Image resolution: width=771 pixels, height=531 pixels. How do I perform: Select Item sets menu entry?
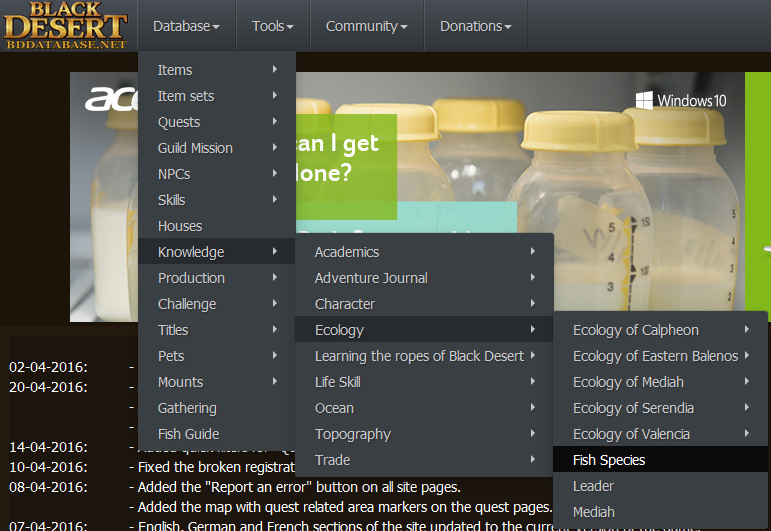(x=217, y=96)
